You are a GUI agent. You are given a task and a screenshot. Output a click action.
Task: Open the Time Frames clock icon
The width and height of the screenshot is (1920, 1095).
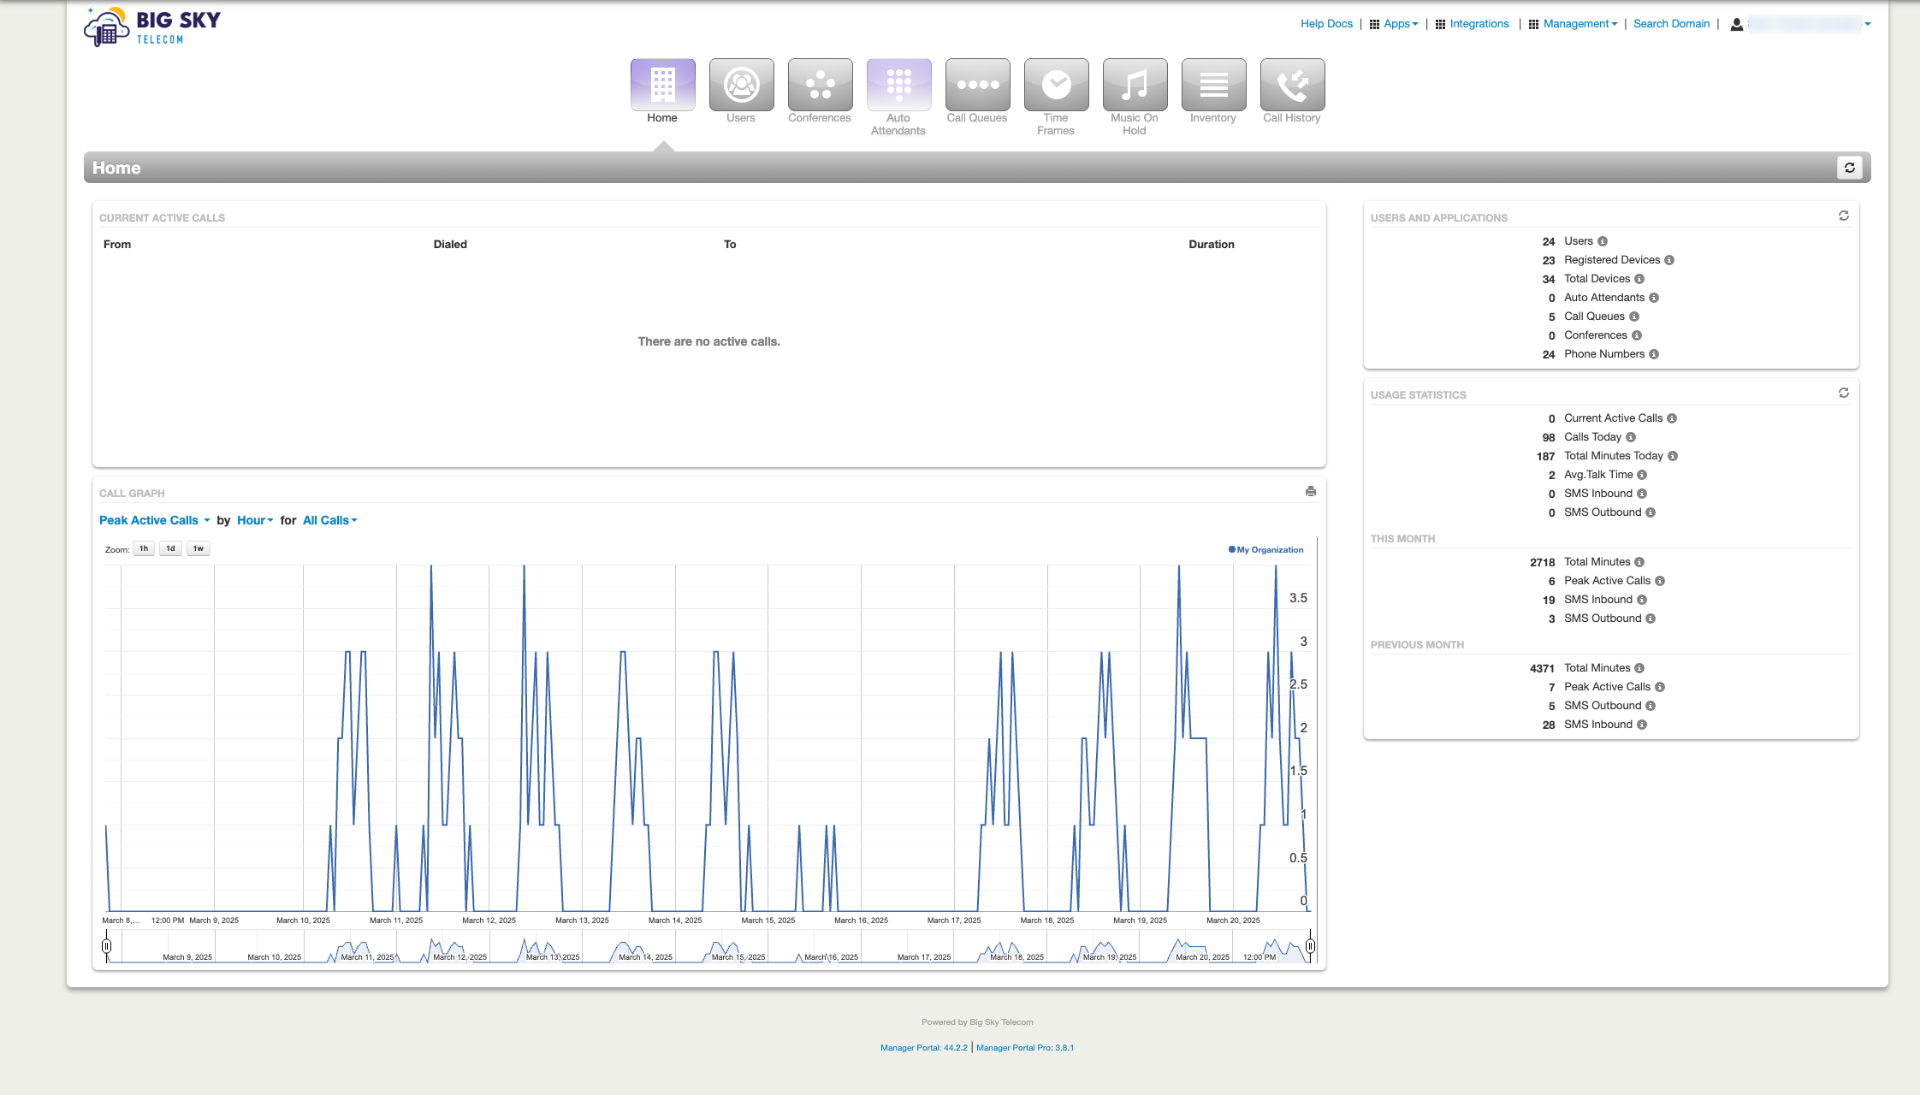(x=1056, y=85)
